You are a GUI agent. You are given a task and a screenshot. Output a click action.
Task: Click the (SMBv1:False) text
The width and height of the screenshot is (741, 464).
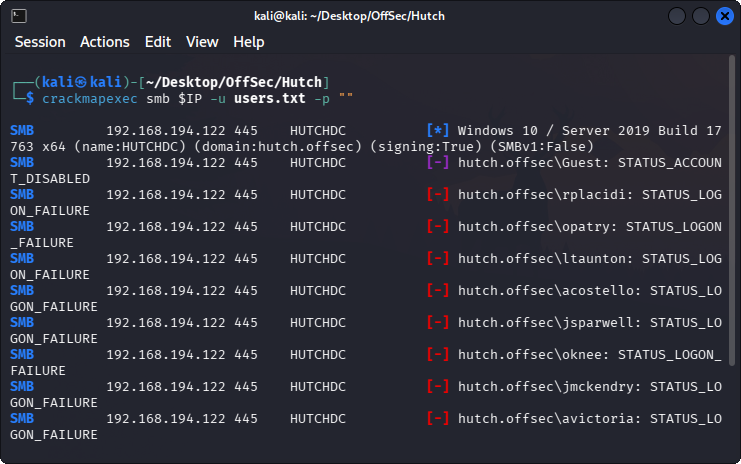coord(542,146)
